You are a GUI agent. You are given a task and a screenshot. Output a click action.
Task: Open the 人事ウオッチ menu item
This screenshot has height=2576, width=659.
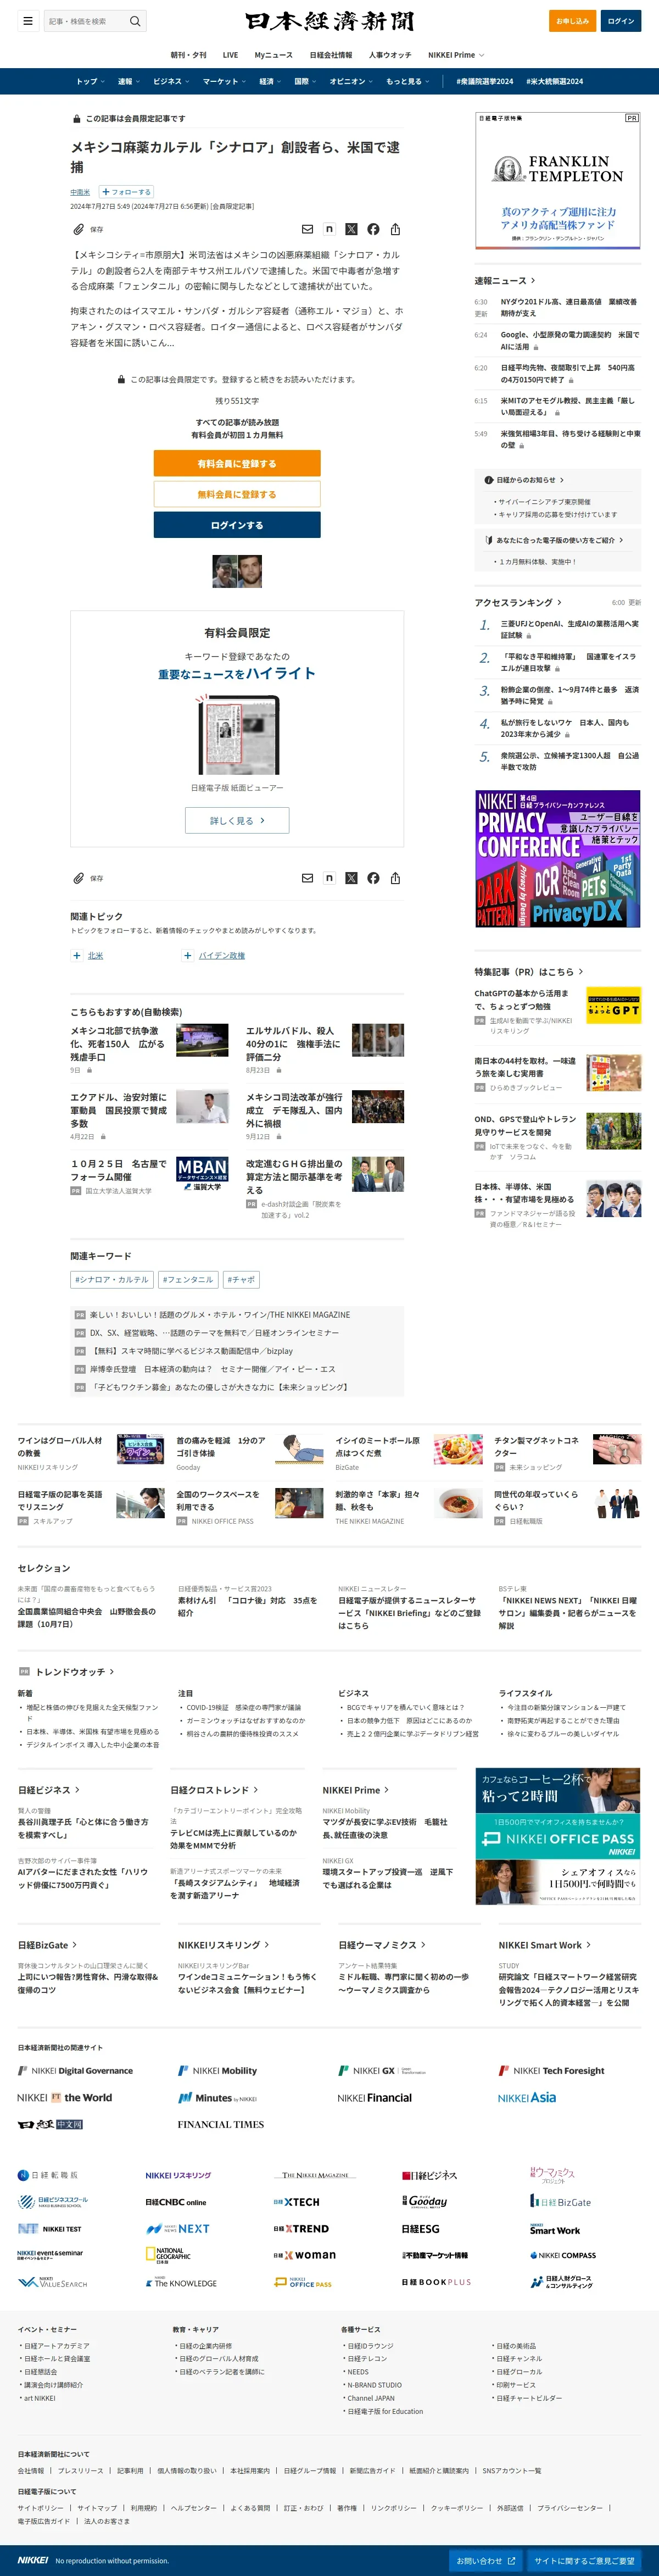click(x=390, y=55)
